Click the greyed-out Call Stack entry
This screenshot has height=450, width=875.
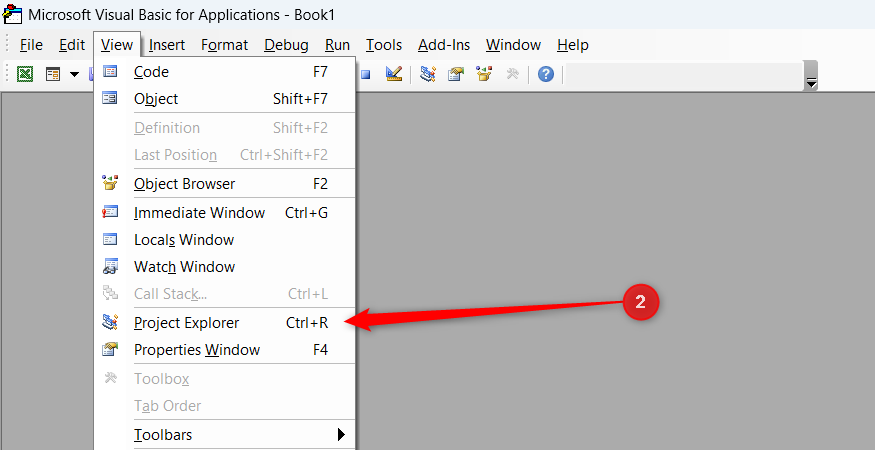[225, 294]
